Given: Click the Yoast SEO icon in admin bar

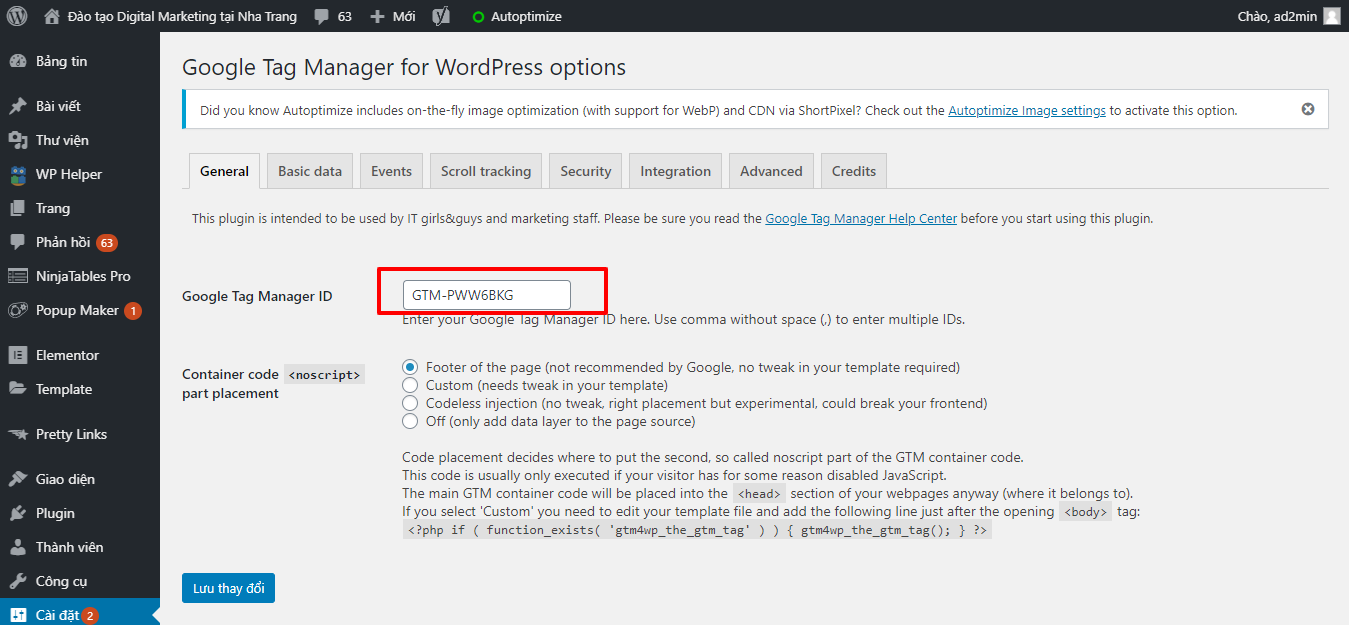Looking at the screenshot, I should (x=440, y=16).
